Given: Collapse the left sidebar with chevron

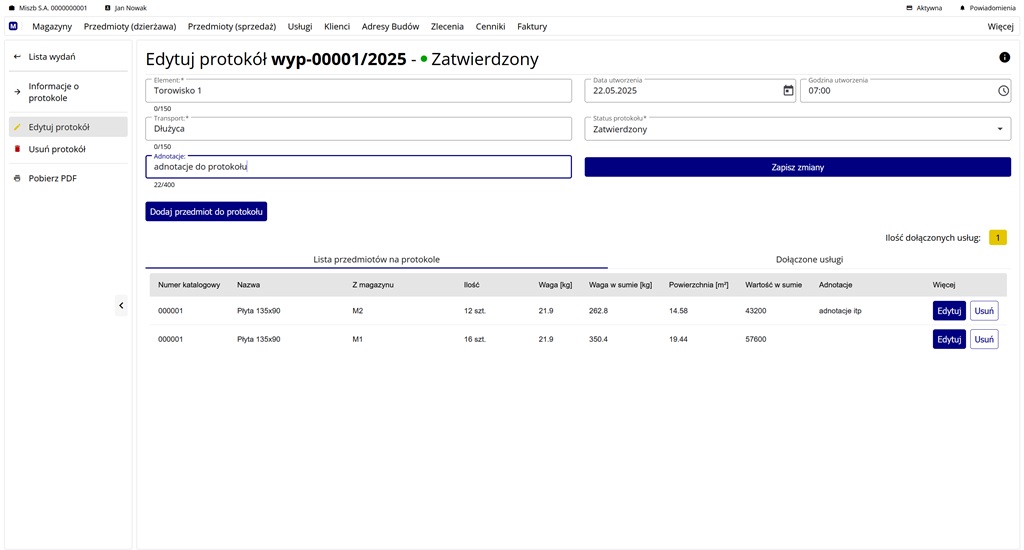Looking at the screenshot, I should point(121,305).
